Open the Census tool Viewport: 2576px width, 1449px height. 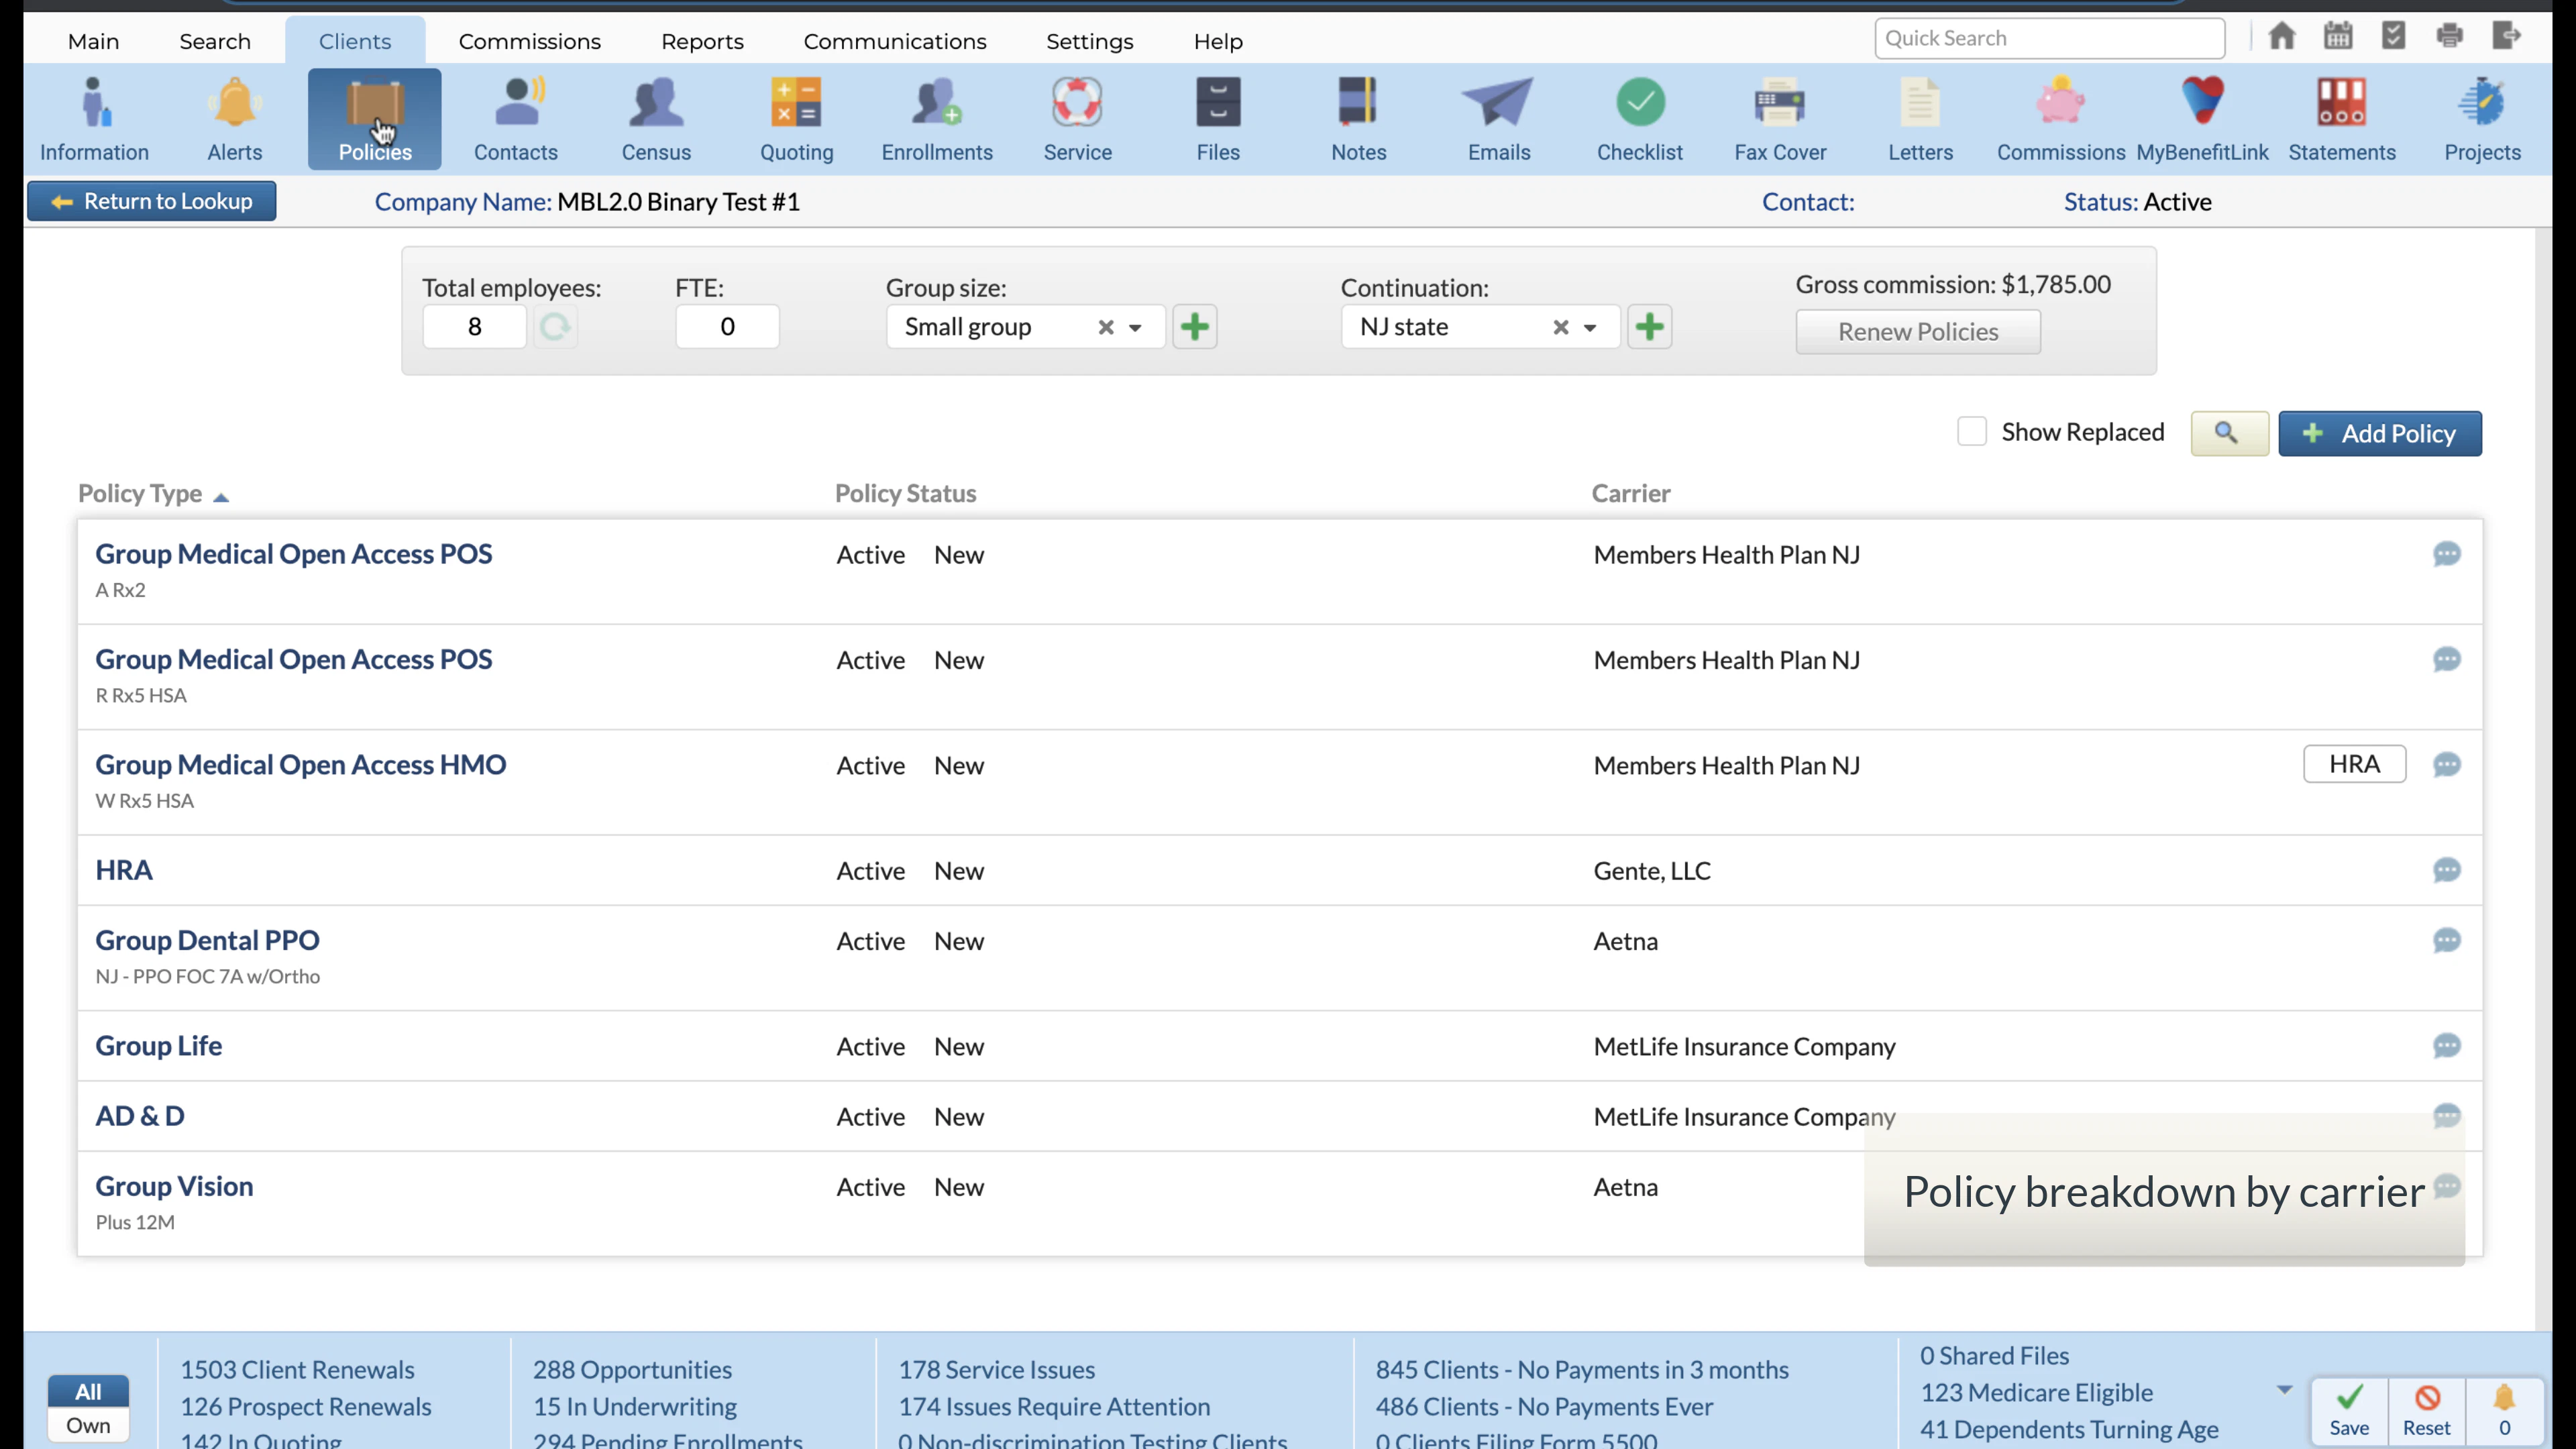click(655, 118)
